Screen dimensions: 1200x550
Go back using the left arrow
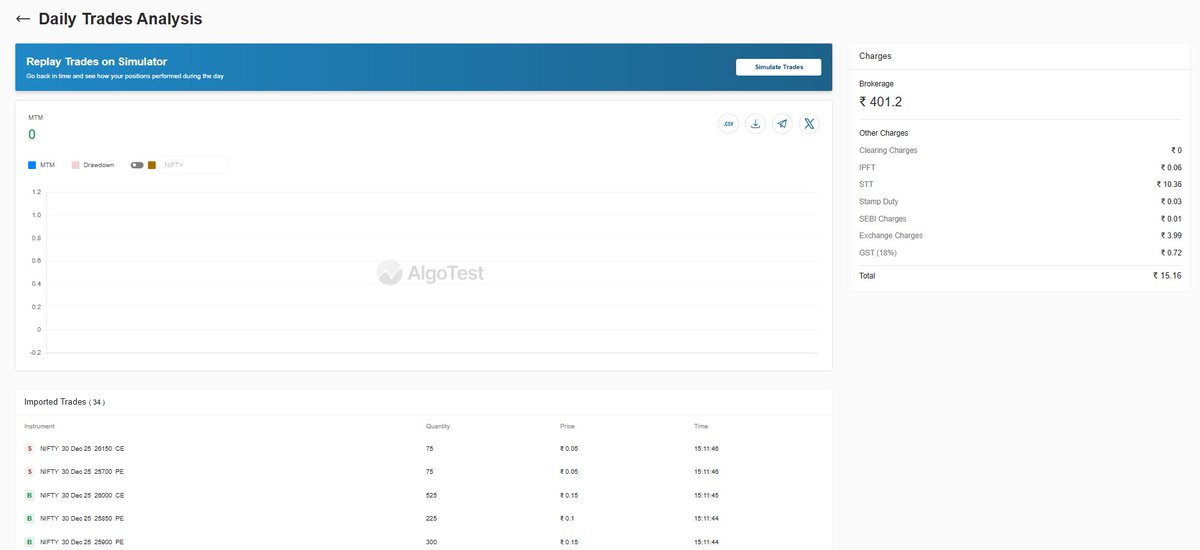(x=23, y=19)
